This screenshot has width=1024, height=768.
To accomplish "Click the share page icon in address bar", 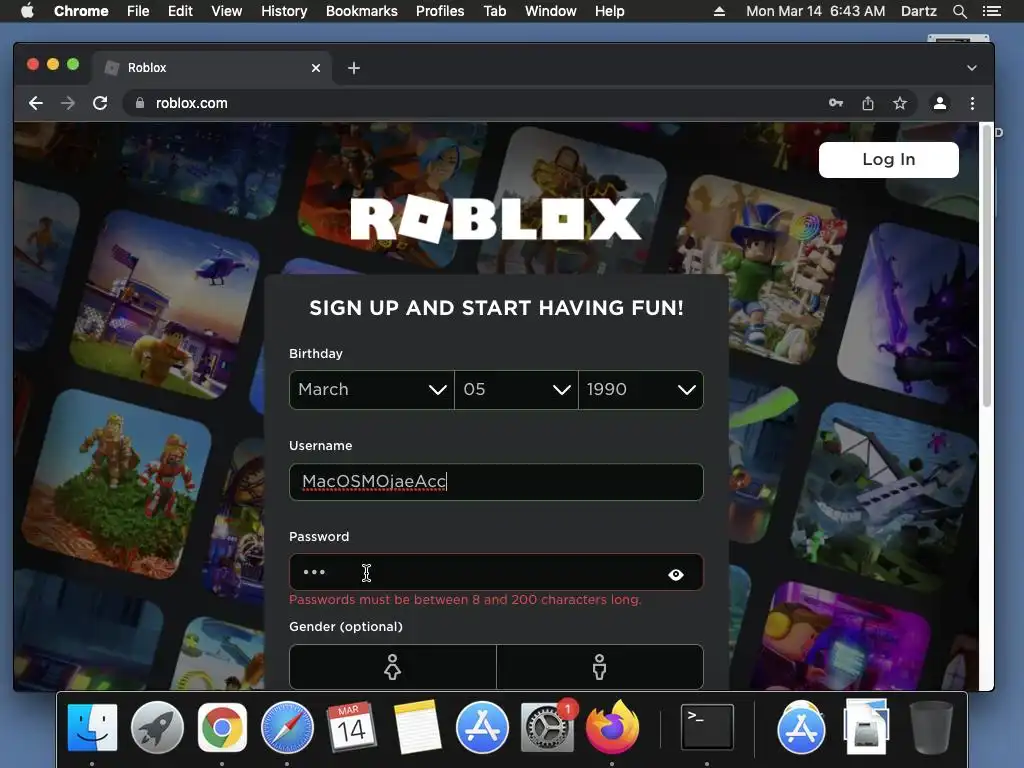I will [x=868, y=103].
